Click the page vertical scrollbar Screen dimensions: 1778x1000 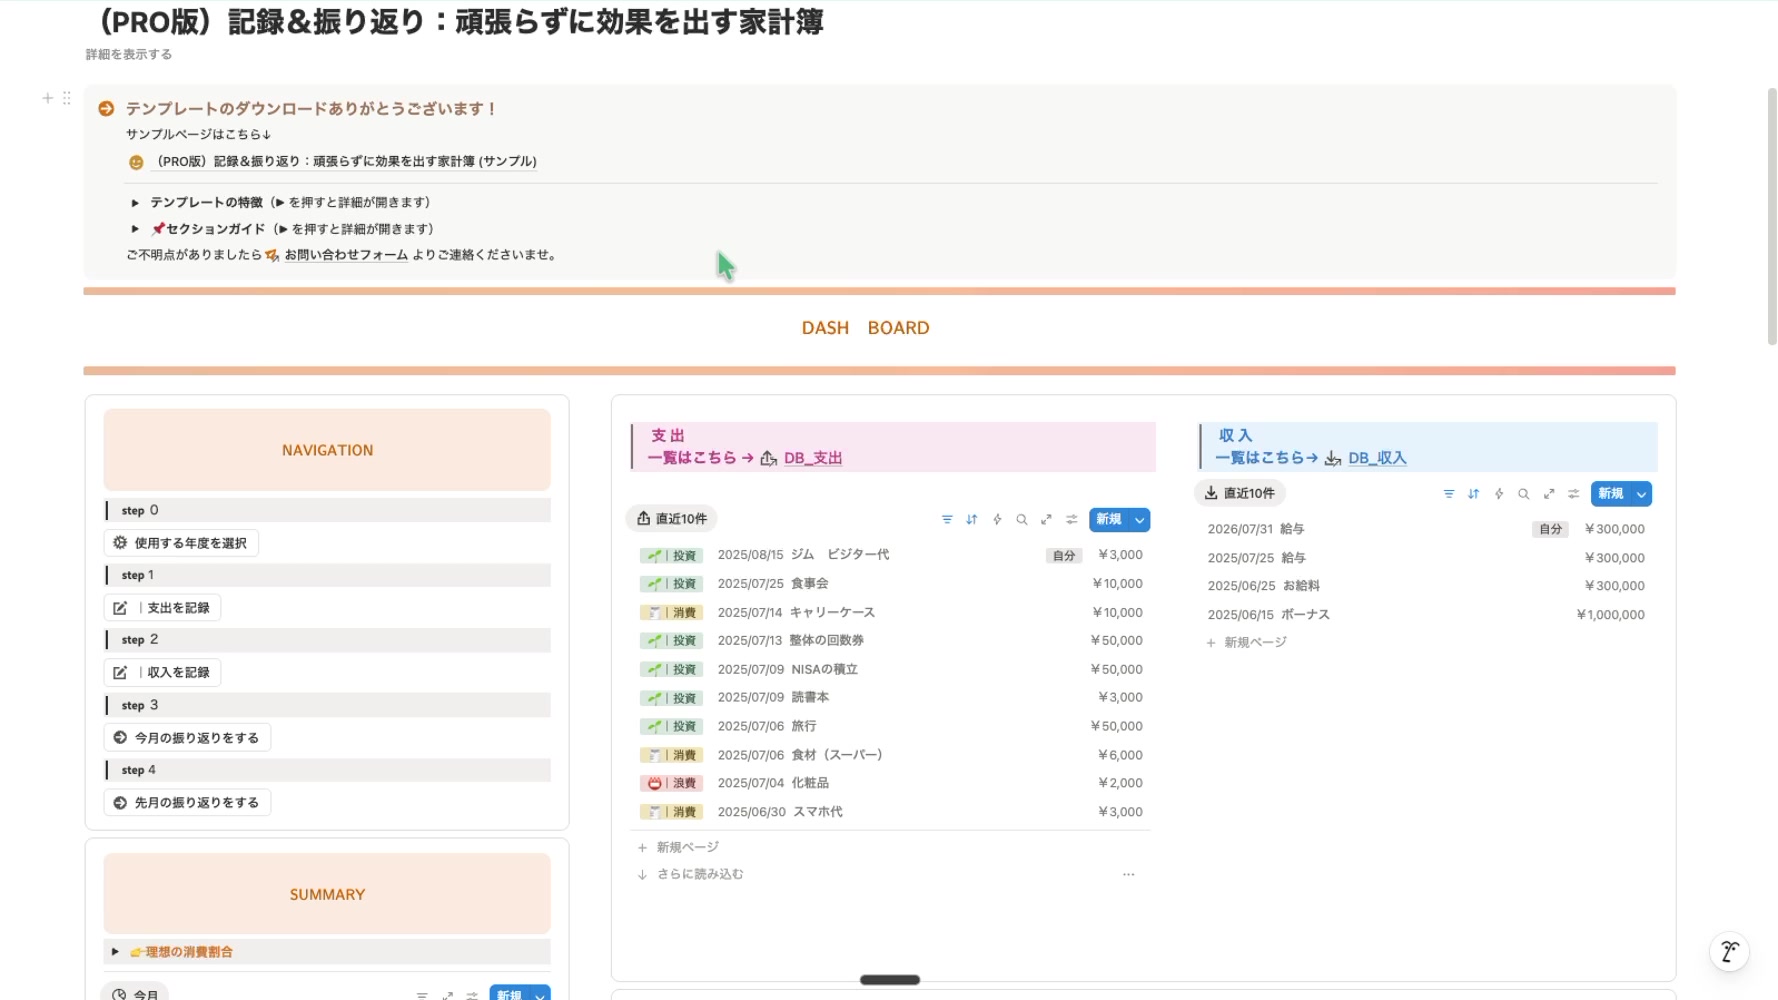(x=1772, y=216)
